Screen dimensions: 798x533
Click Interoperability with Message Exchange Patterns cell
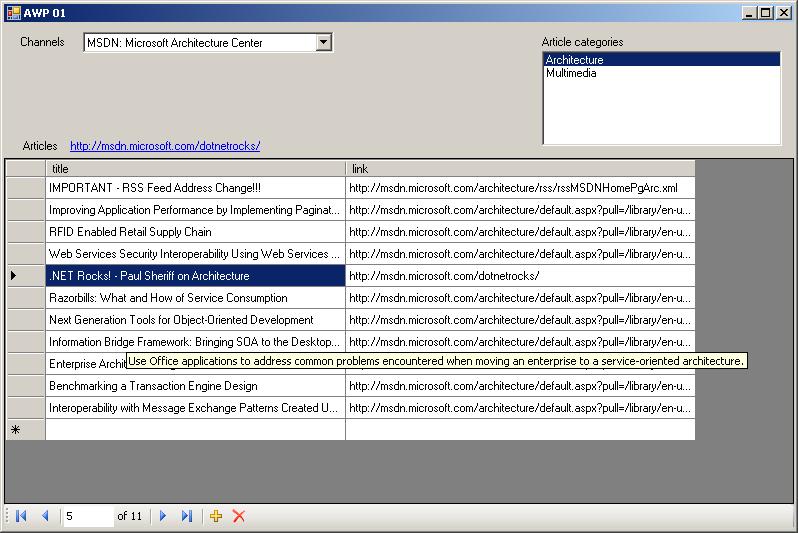point(195,408)
